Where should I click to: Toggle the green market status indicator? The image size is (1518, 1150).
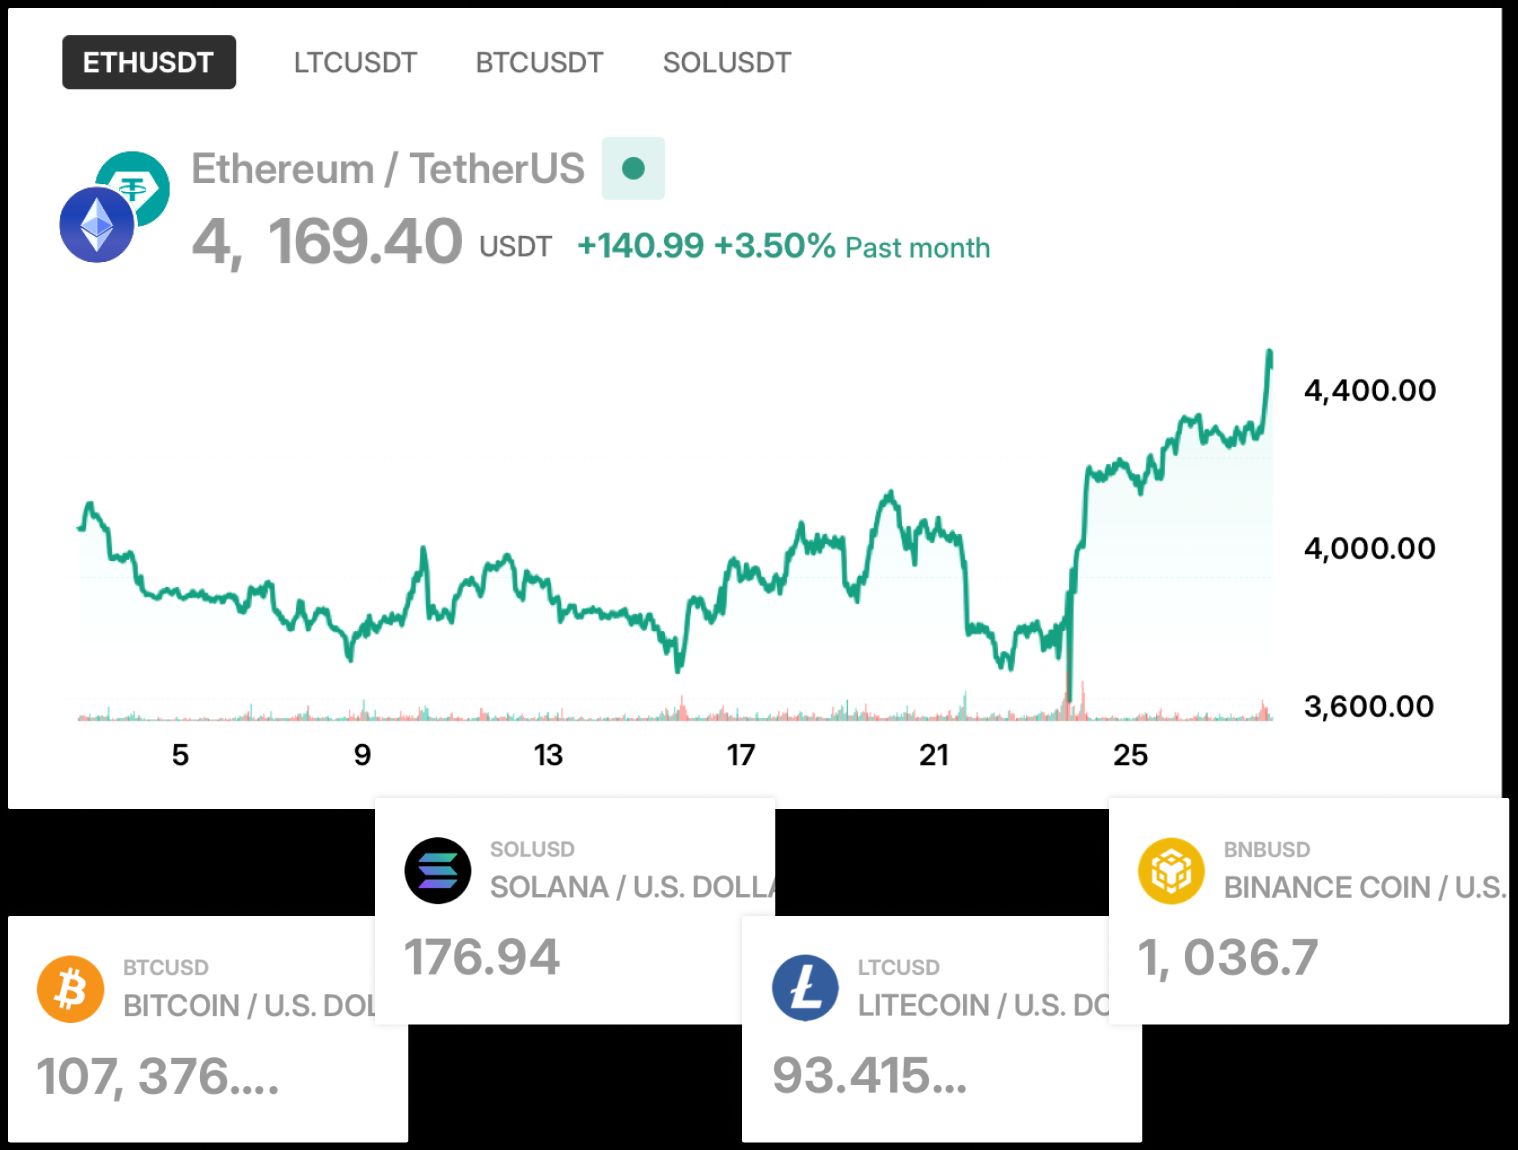click(633, 168)
